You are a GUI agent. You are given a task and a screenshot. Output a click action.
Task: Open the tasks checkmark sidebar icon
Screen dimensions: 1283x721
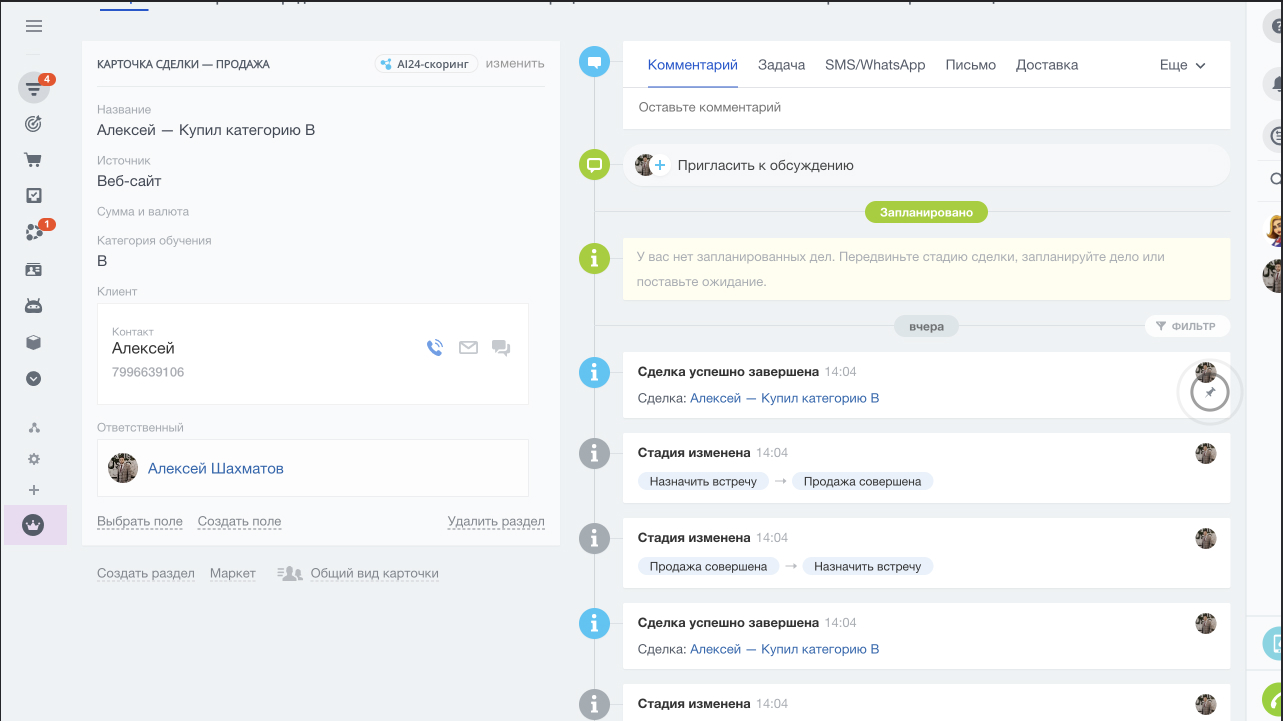[x=34, y=196]
